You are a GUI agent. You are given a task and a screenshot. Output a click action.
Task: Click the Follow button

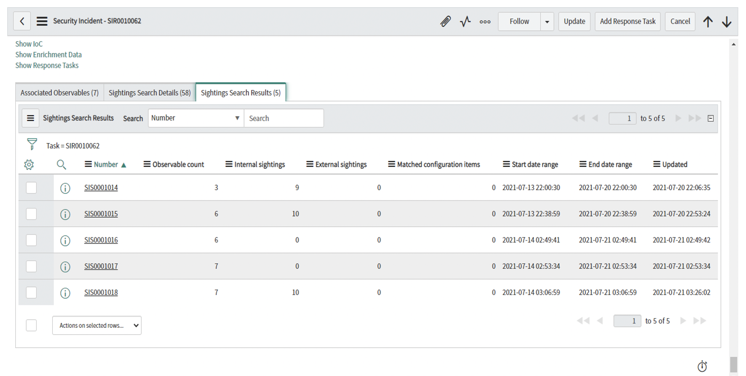tap(520, 21)
